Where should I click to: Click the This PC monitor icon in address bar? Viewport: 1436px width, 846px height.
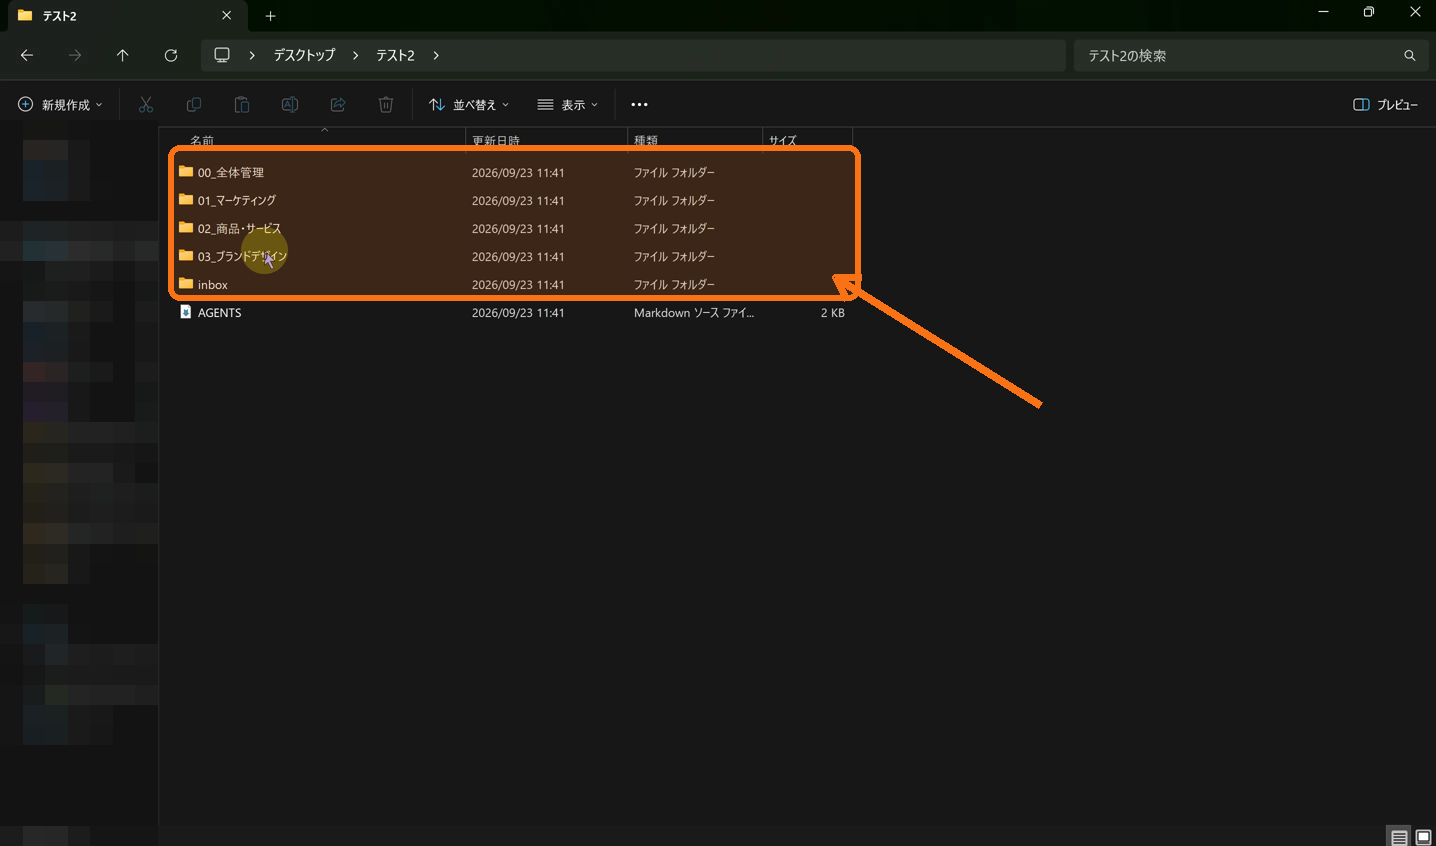222,55
